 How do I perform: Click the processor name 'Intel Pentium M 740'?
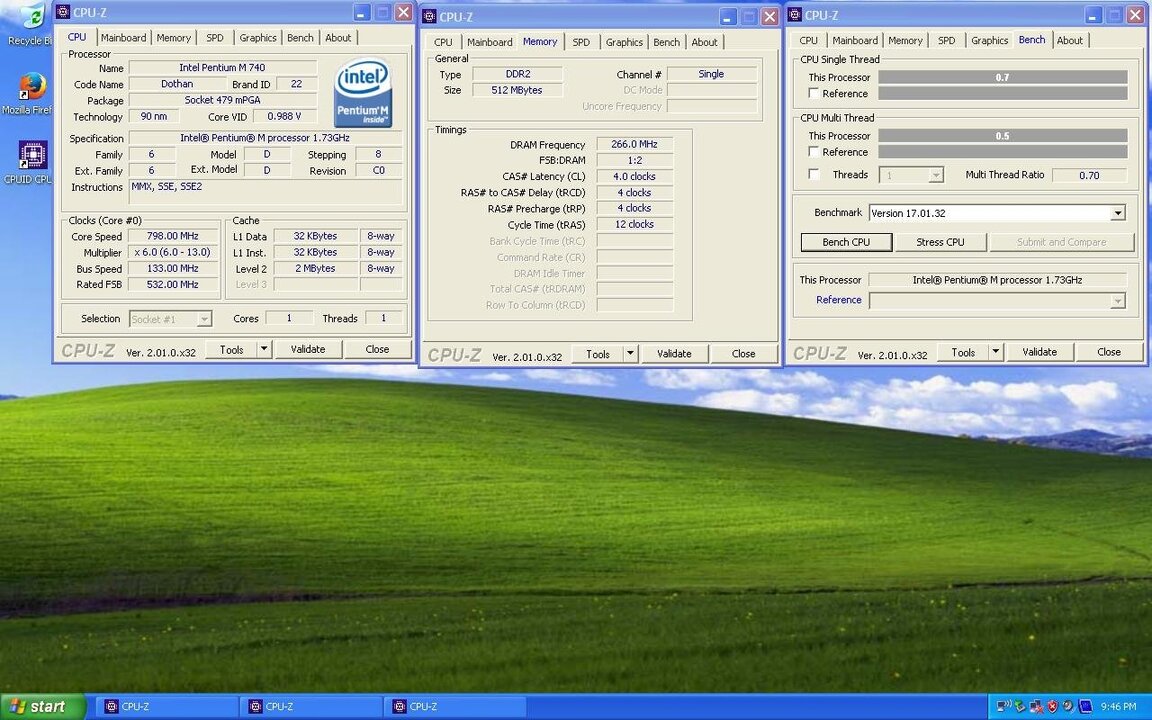point(223,68)
